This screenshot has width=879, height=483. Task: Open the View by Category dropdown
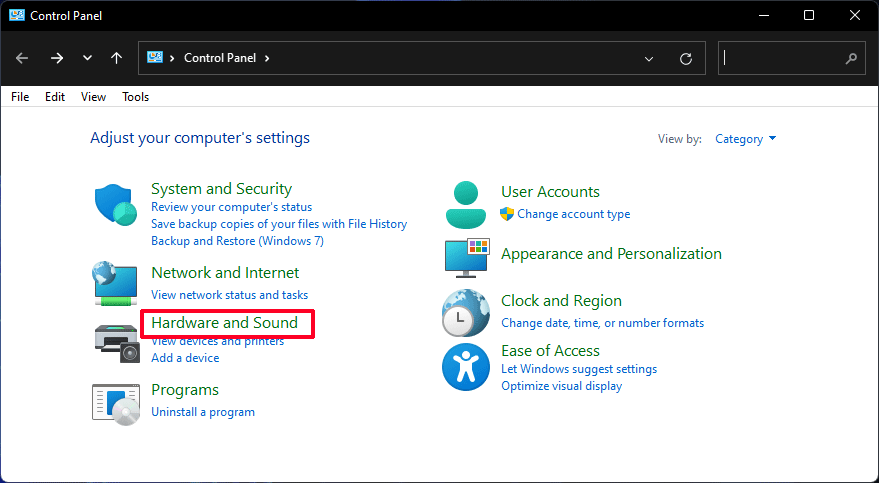click(x=746, y=139)
